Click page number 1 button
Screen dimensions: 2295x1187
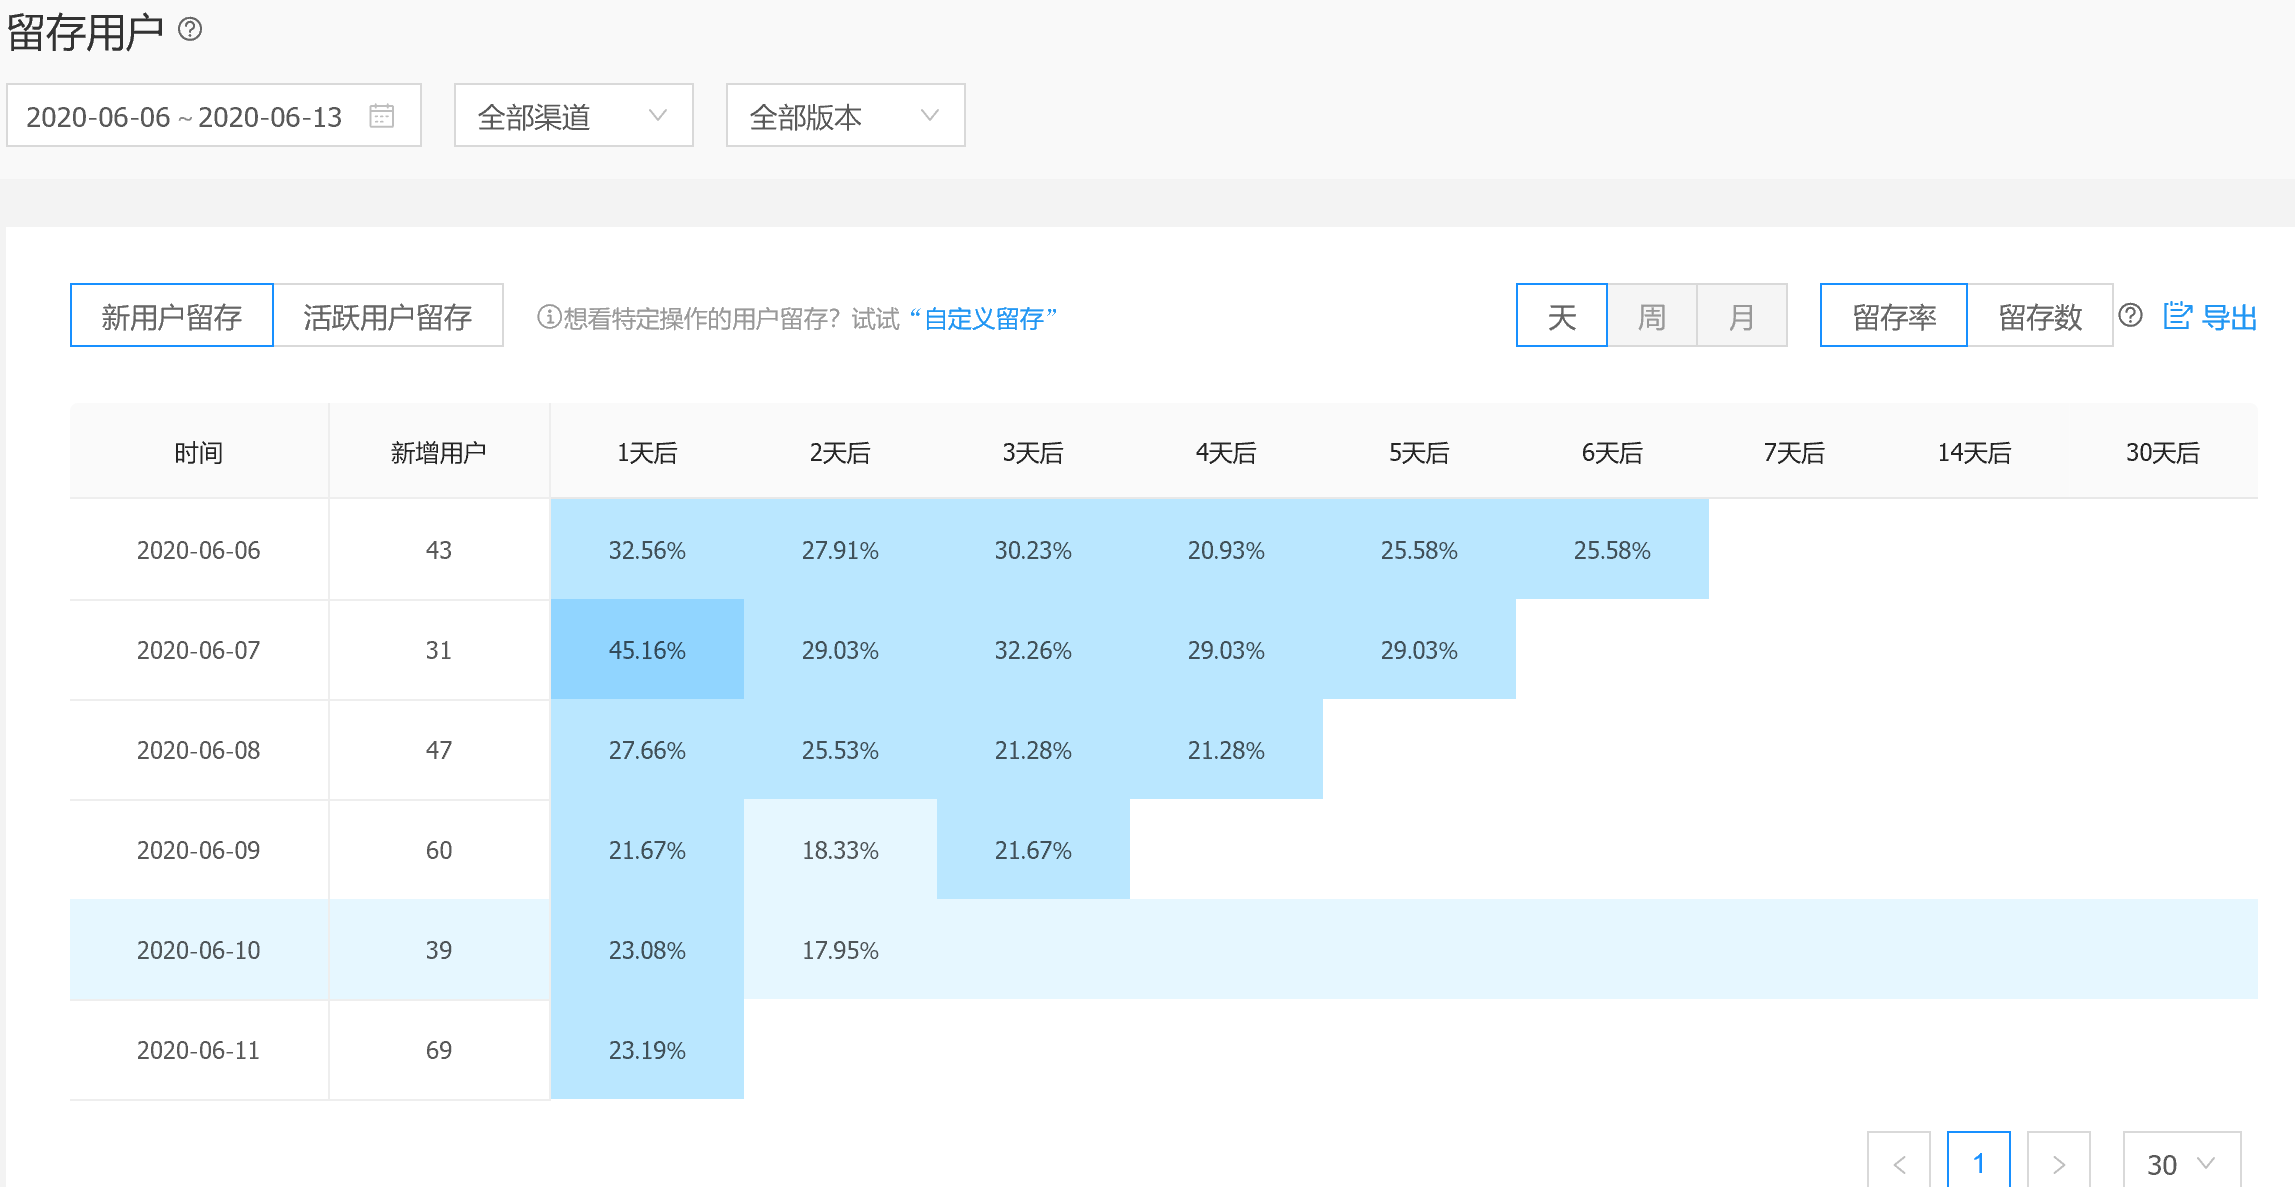tap(1978, 1163)
